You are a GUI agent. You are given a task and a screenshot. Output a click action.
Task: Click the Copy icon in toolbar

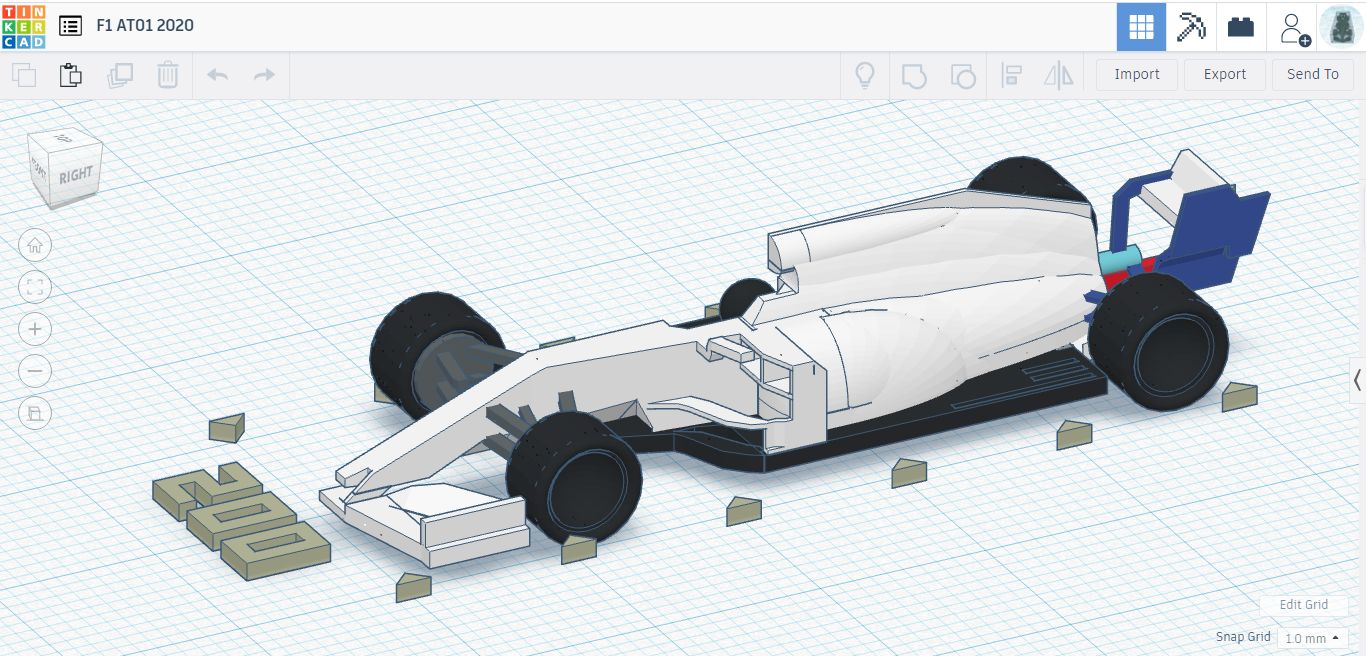pyautogui.click(x=24, y=75)
